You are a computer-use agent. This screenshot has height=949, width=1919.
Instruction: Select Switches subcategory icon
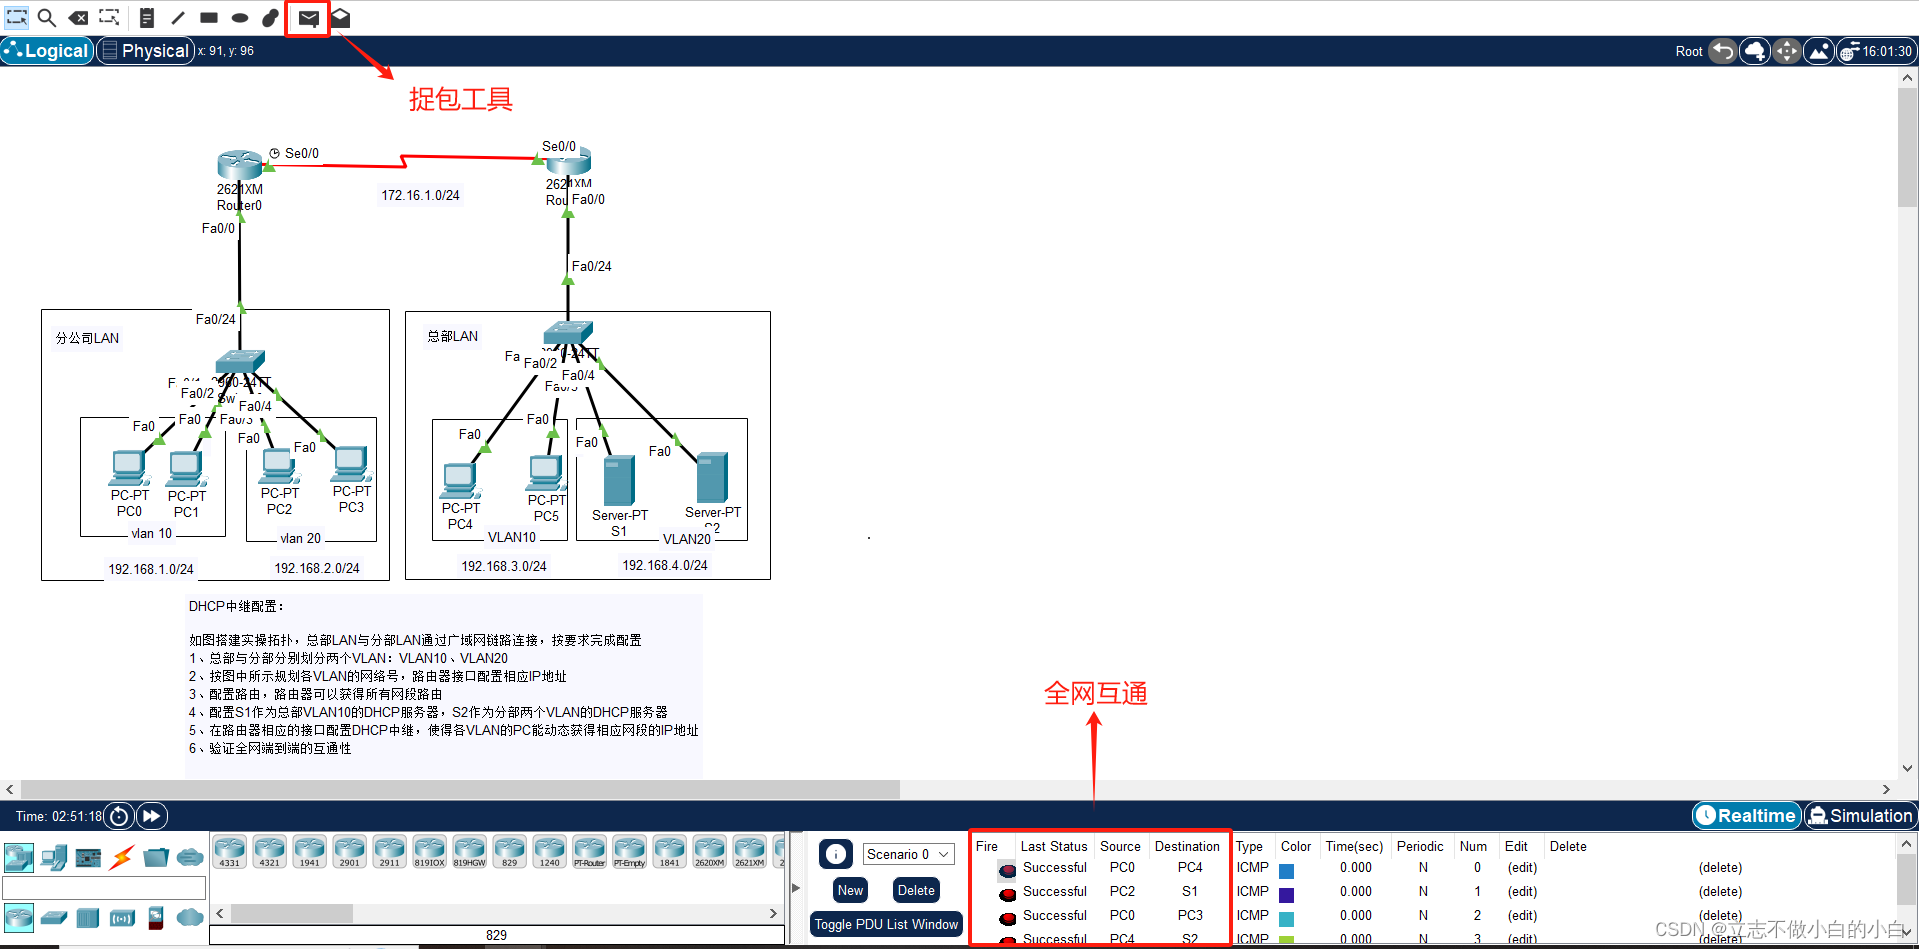(54, 917)
